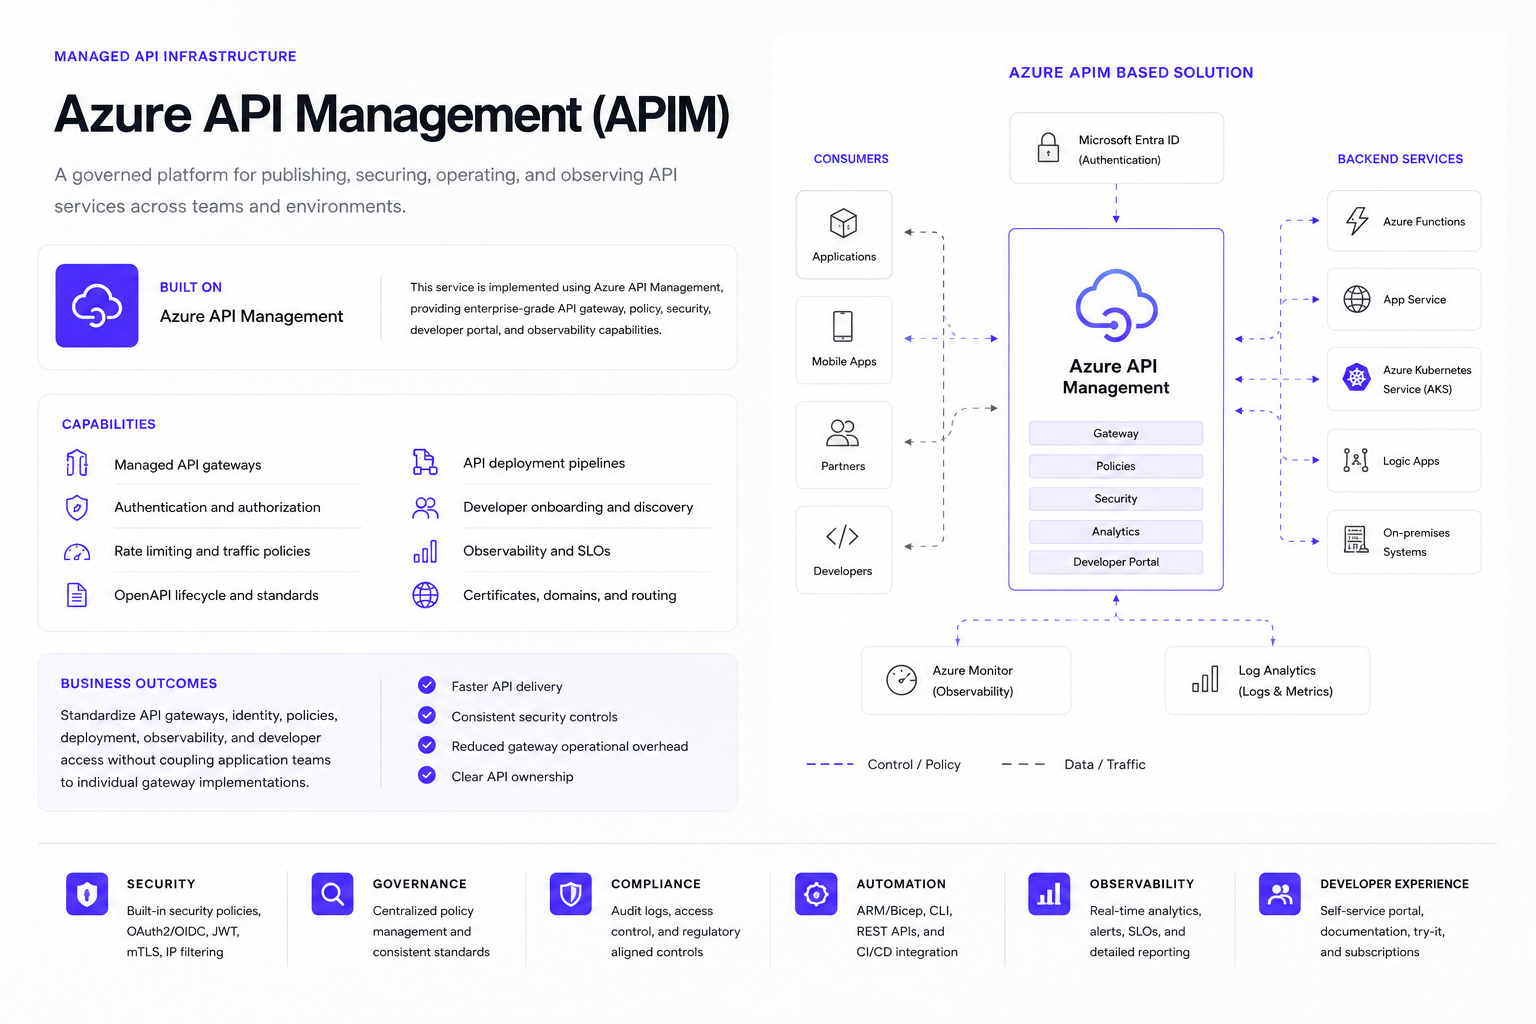
Task: Click the SECURITY footer heading
Action: pos(161,884)
